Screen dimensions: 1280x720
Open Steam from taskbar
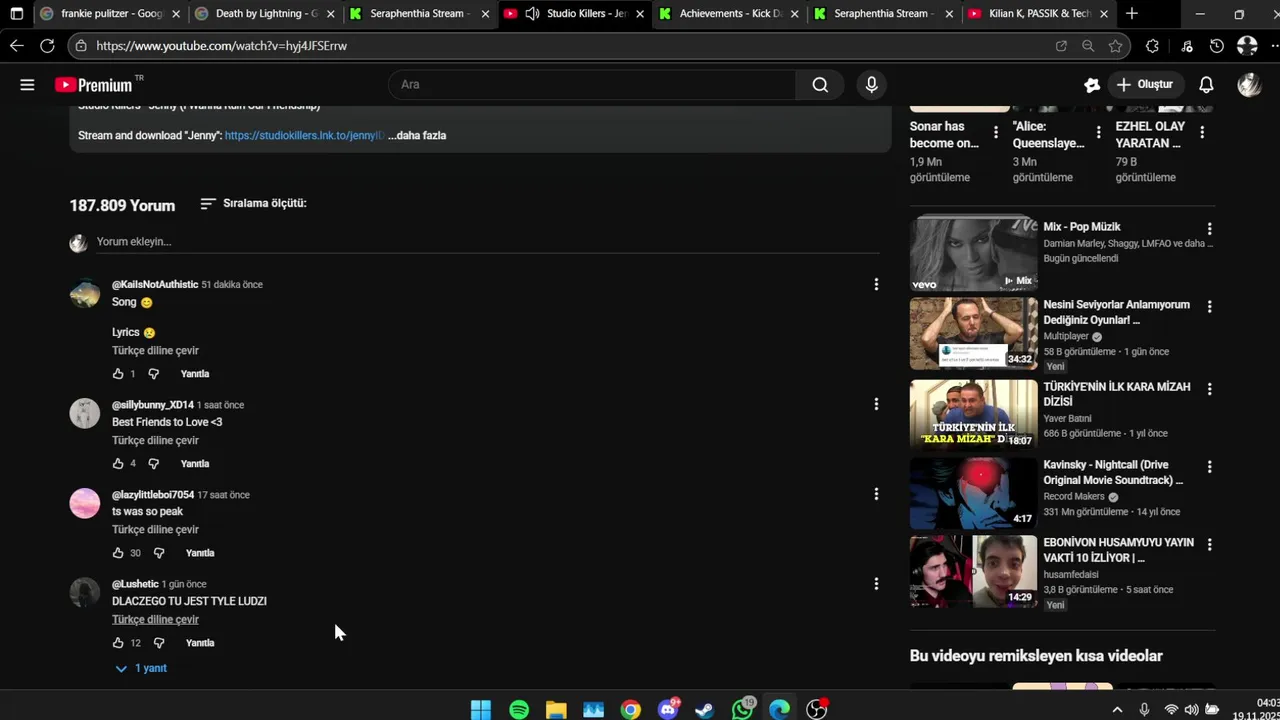coord(705,710)
